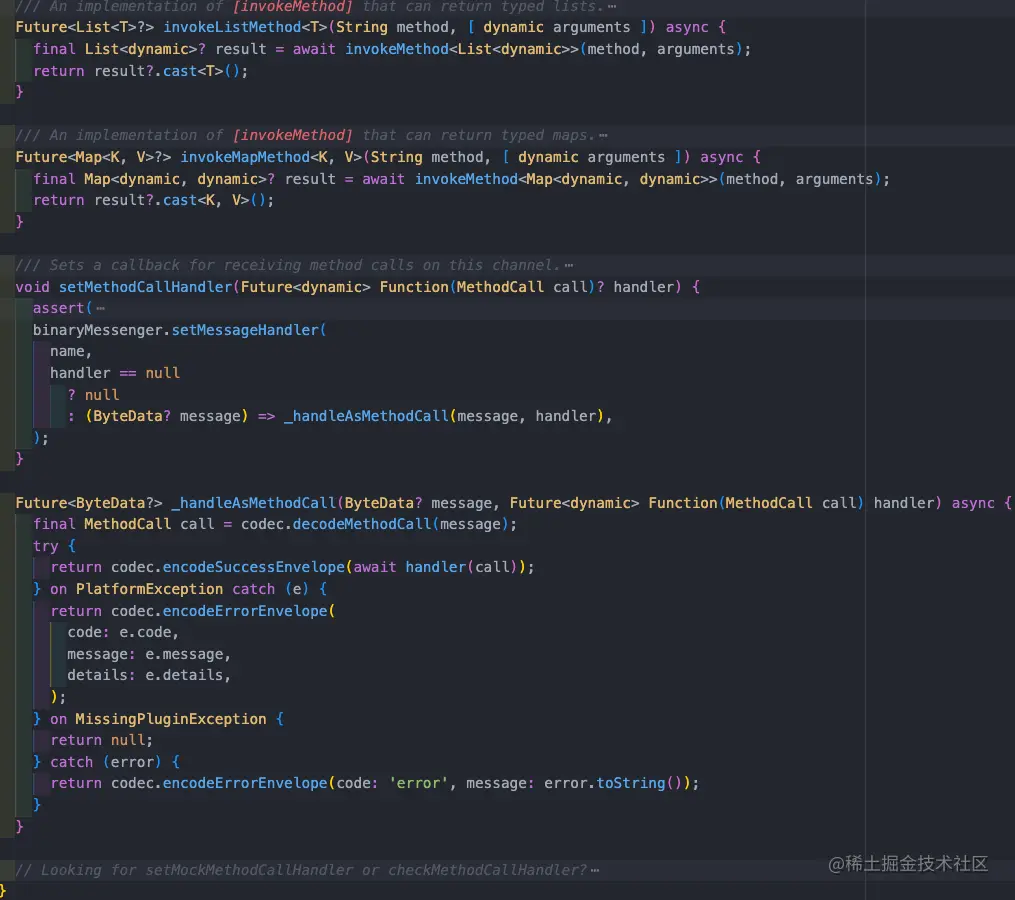This screenshot has height=900, width=1015.
Task: Click result?.cast<T>() expression
Action: [x=167, y=71]
